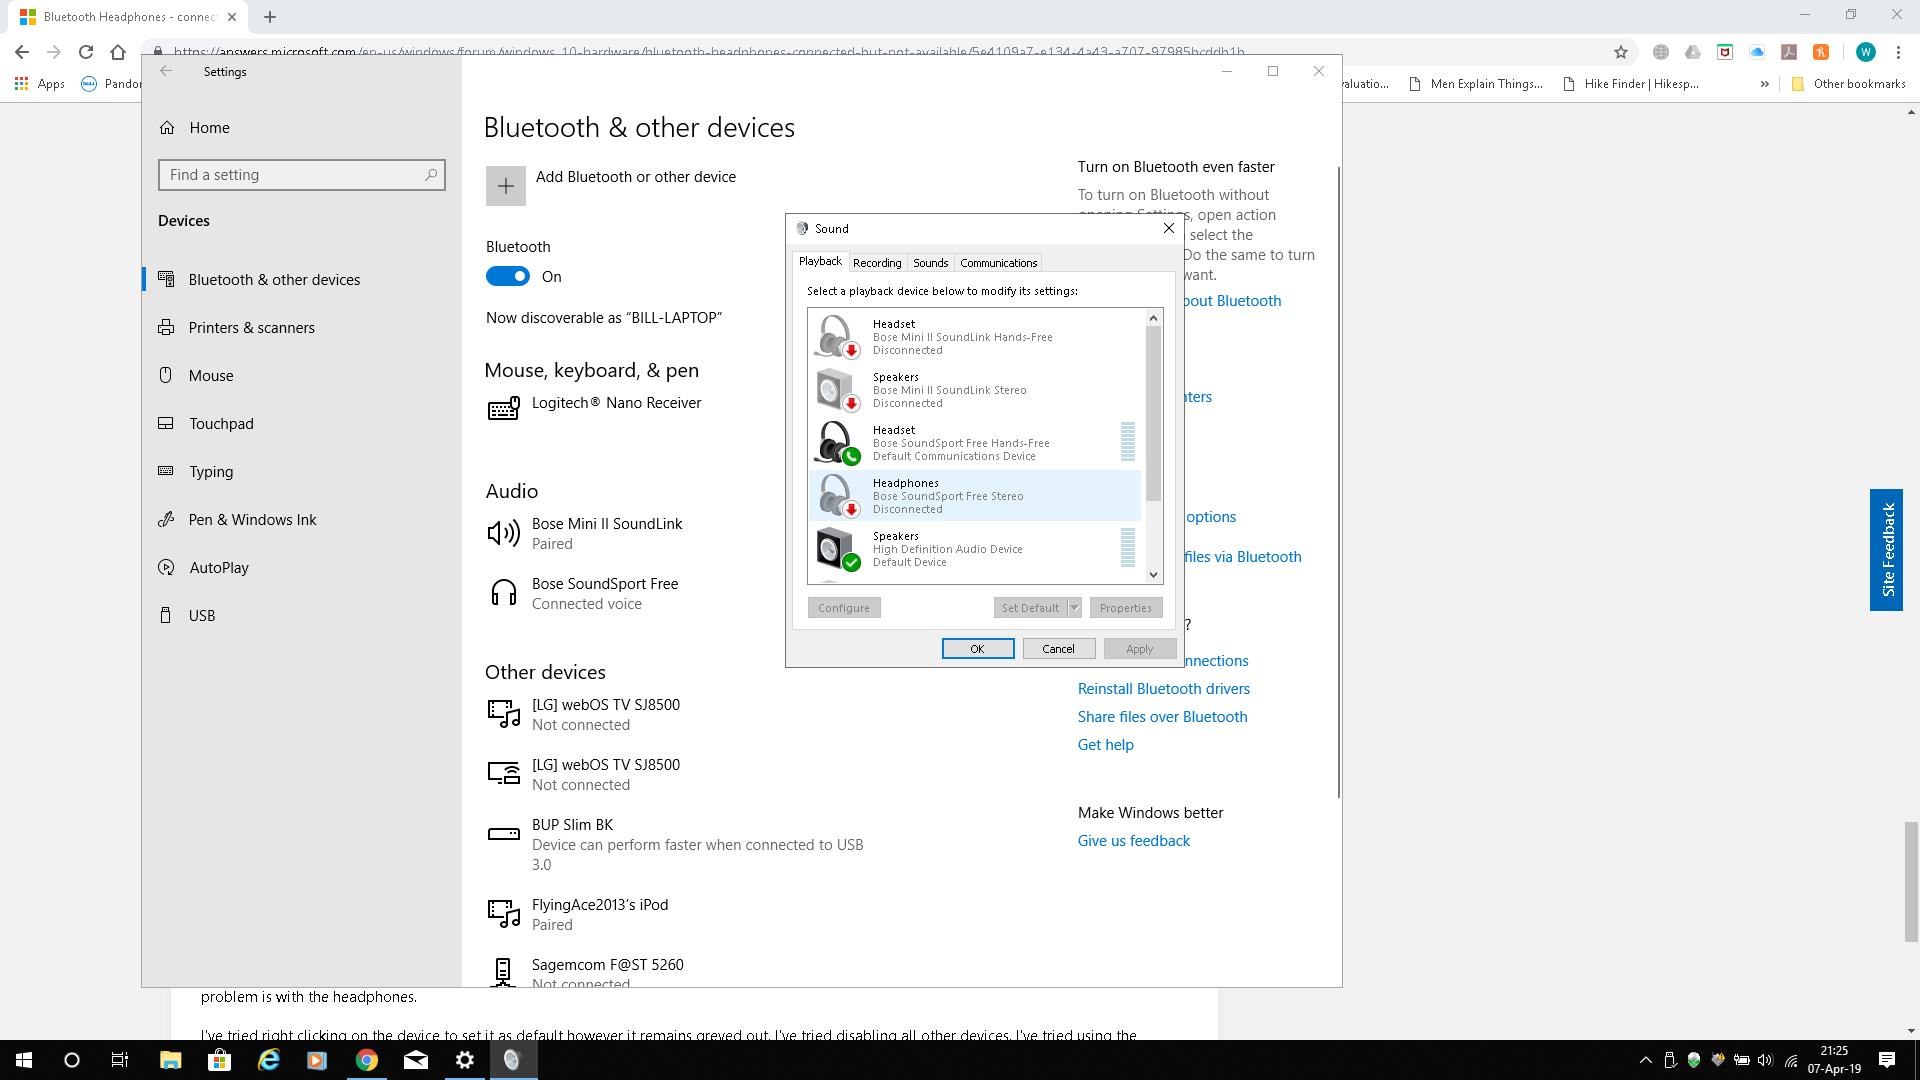Click the Properties button for selected device
Image resolution: width=1920 pixels, height=1080 pixels.
tap(1125, 607)
